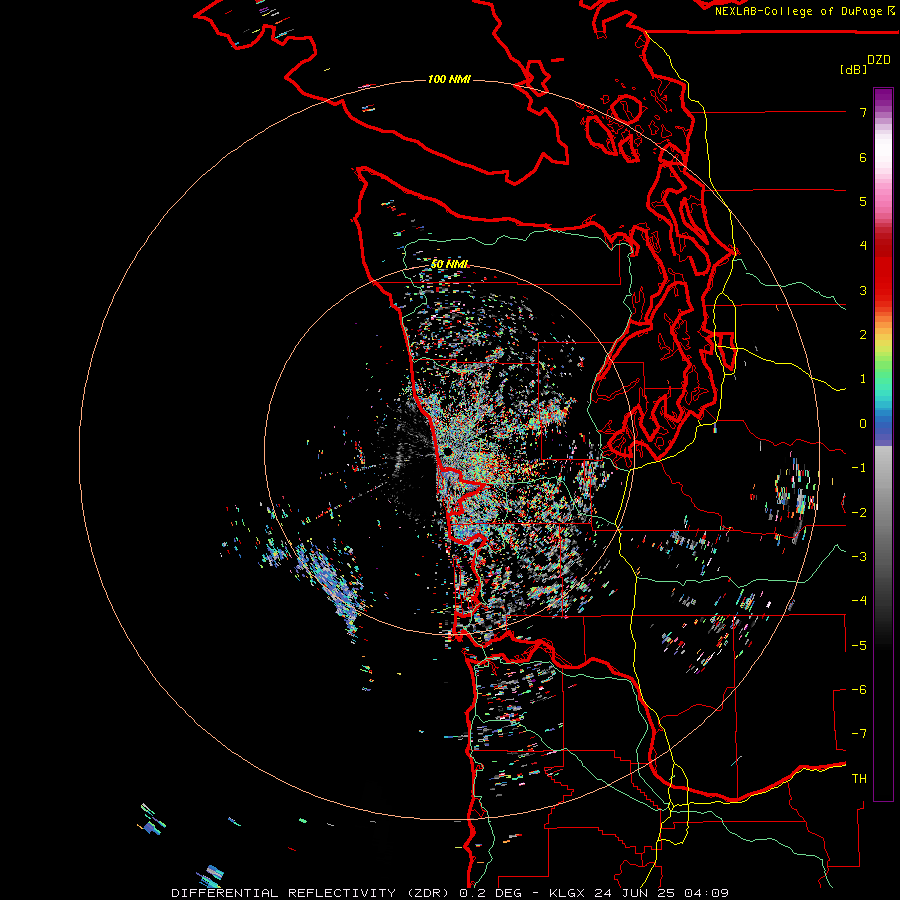Click the 1 value on color scale
The width and height of the screenshot is (900, 900).
pyautogui.click(x=863, y=379)
